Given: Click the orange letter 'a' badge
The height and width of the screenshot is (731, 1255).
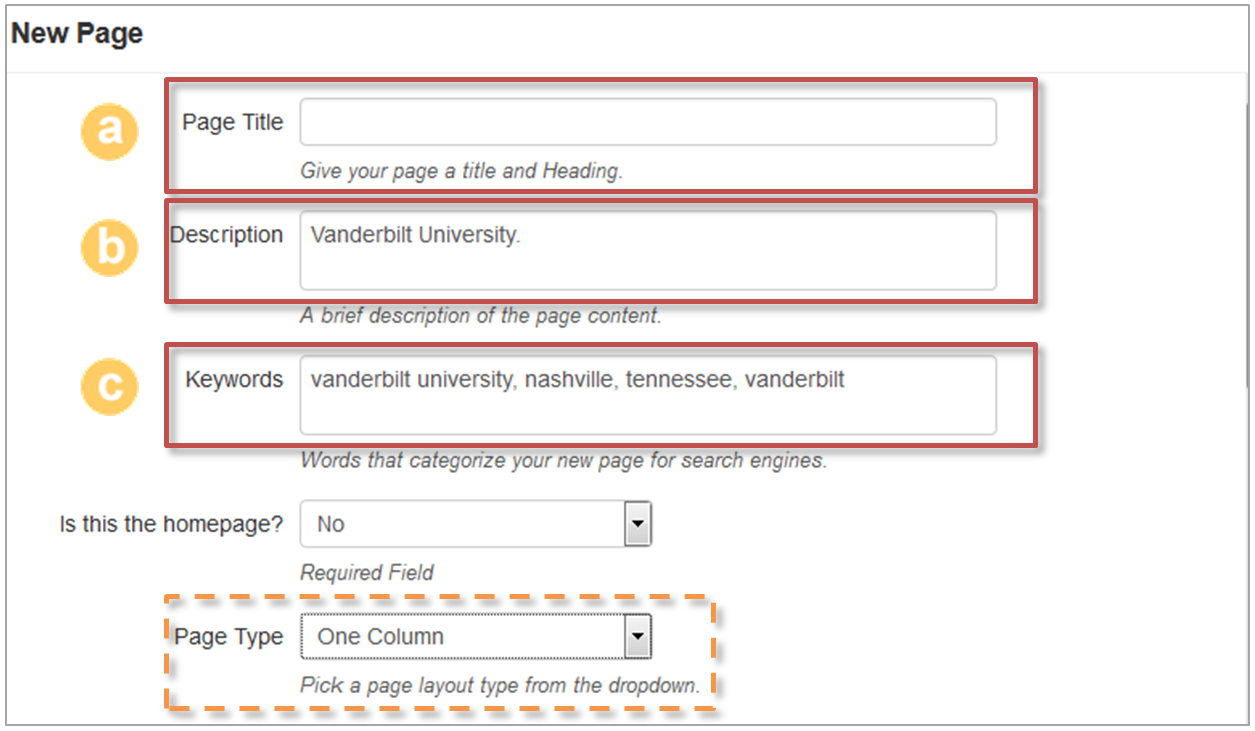Looking at the screenshot, I should [109, 128].
